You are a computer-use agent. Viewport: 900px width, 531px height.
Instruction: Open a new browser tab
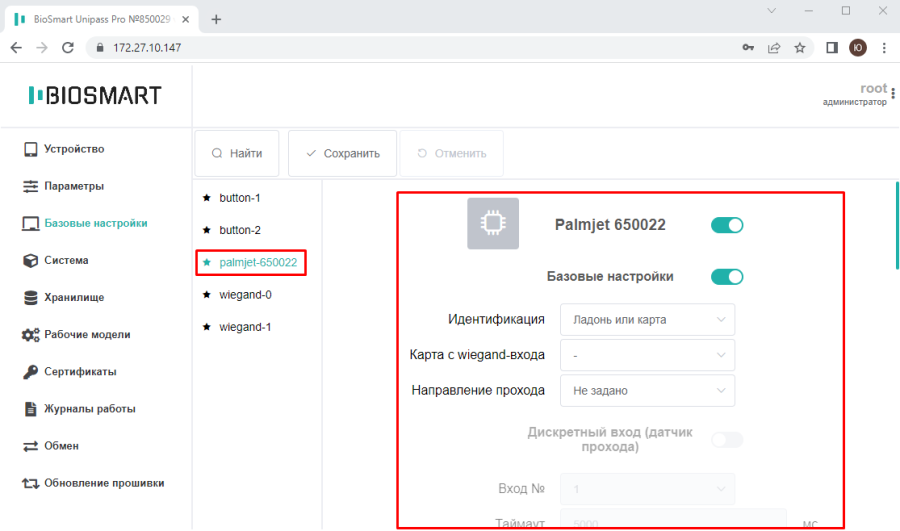click(x=216, y=20)
